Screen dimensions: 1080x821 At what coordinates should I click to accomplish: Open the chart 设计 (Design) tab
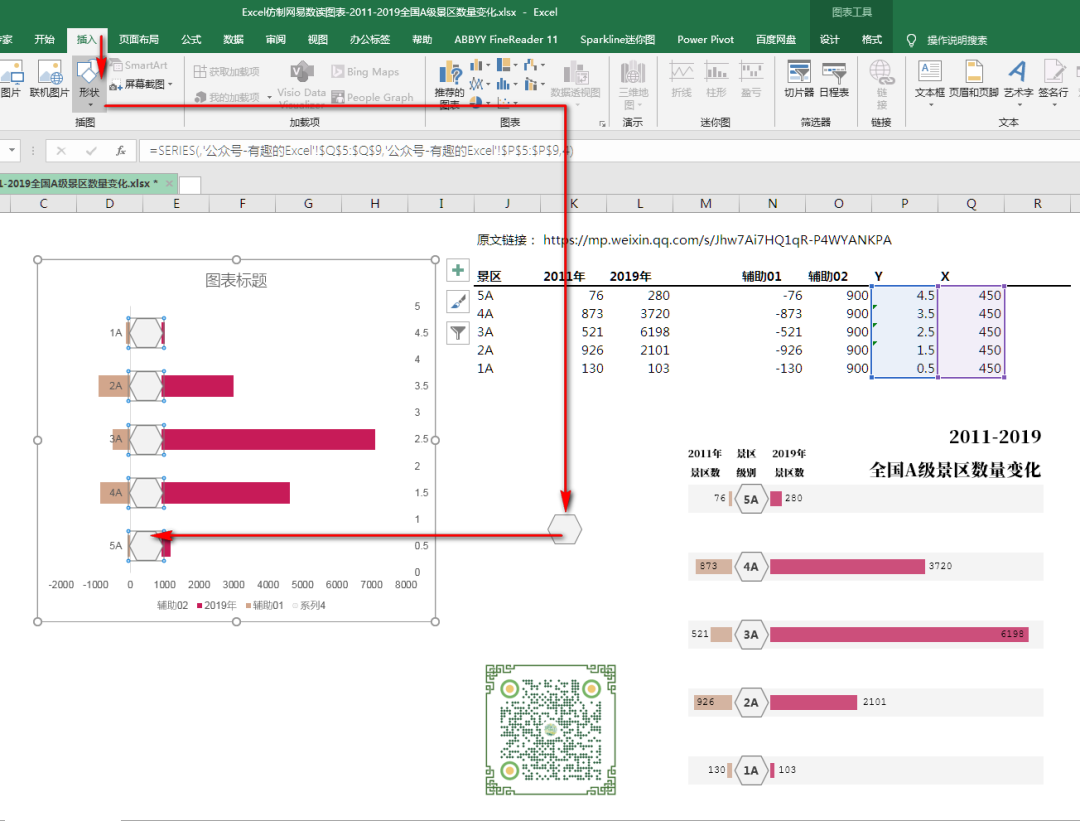coord(829,39)
